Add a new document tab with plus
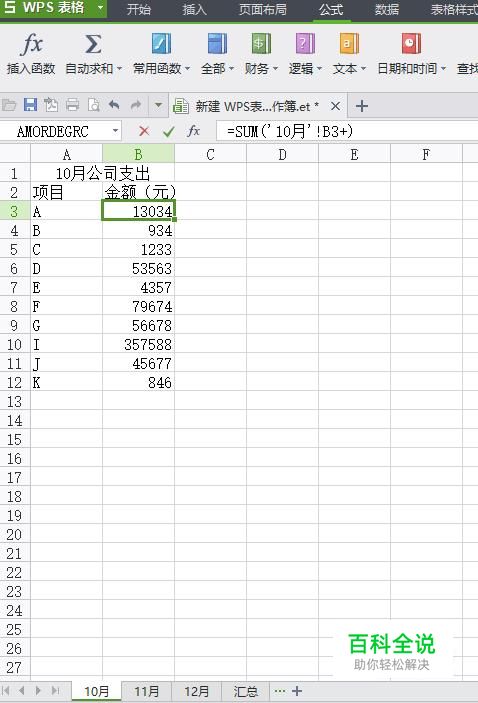Image resolution: width=478 pixels, height=703 pixels. tap(361, 106)
